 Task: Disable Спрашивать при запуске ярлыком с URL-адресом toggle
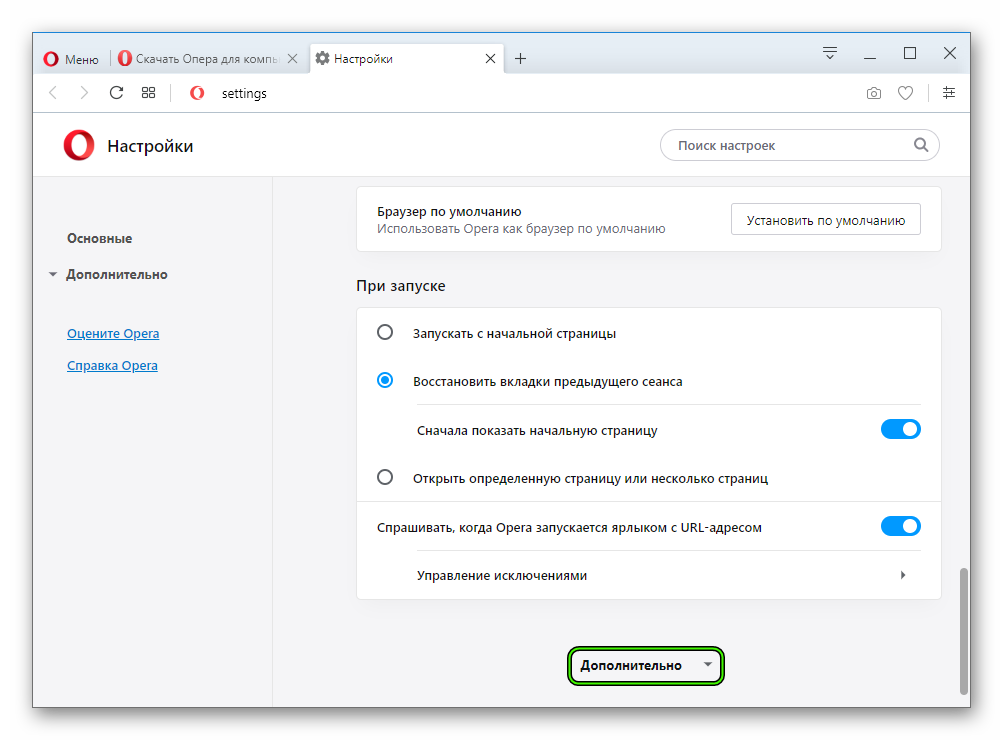[x=900, y=526]
